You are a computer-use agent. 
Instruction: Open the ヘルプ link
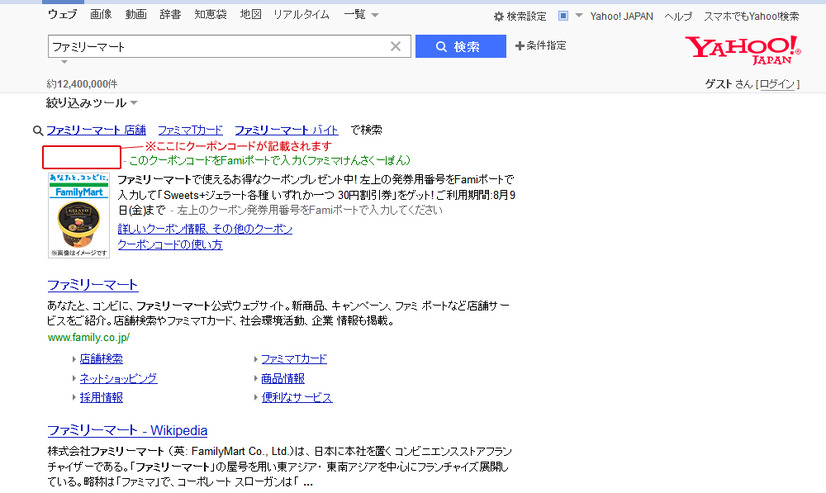click(x=678, y=16)
